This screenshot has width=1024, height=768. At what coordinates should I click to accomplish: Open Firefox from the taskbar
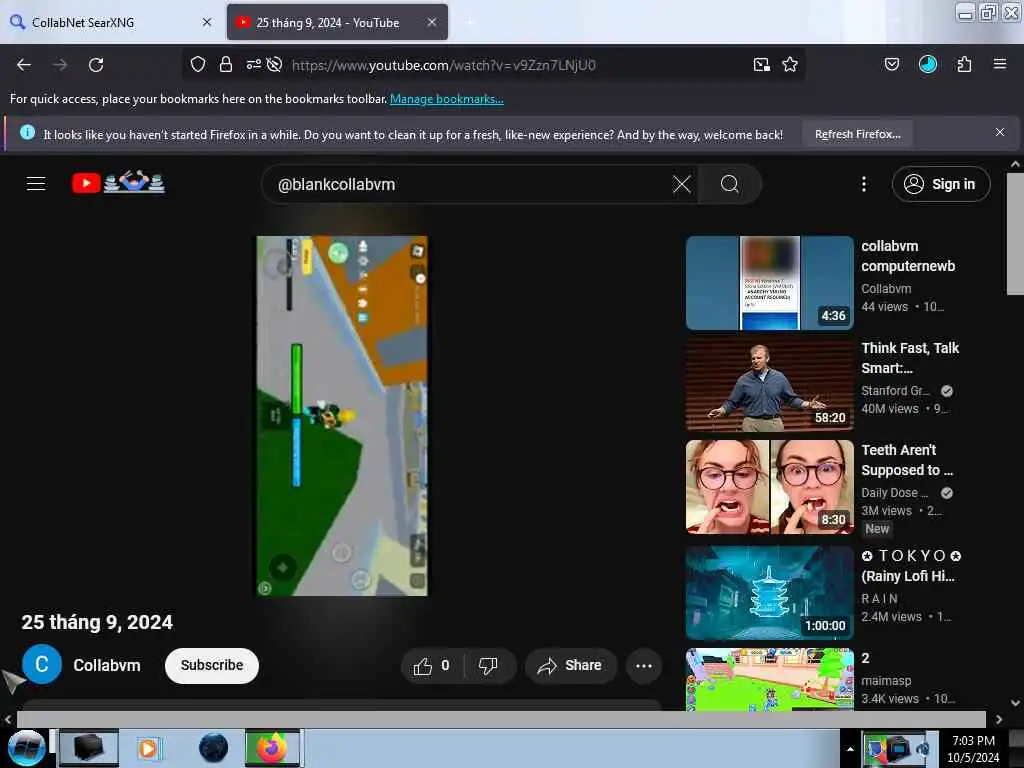273,748
